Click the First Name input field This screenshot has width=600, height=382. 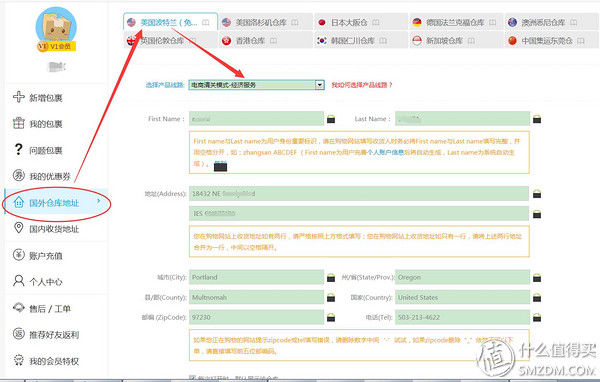[x=256, y=119]
